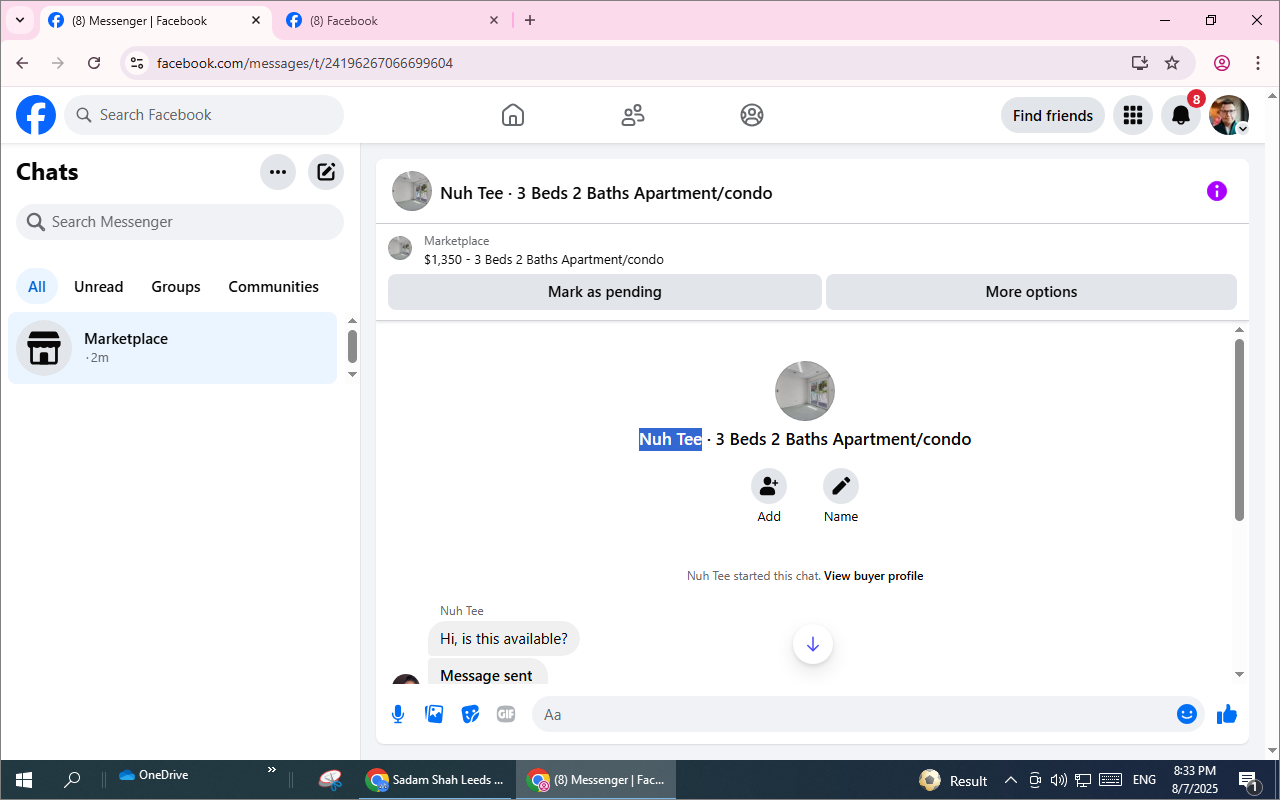Image resolution: width=1280 pixels, height=800 pixels.
Task: Click the Find friends button
Action: click(1053, 115)
